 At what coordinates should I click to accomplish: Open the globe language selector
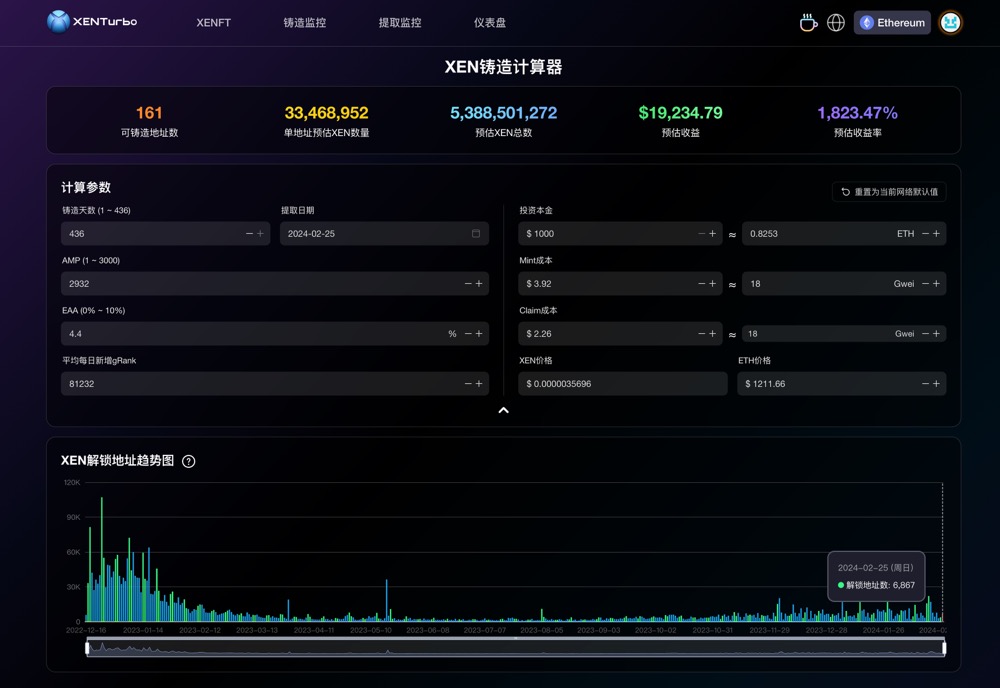pyautogui.click(x=835, y=22)
